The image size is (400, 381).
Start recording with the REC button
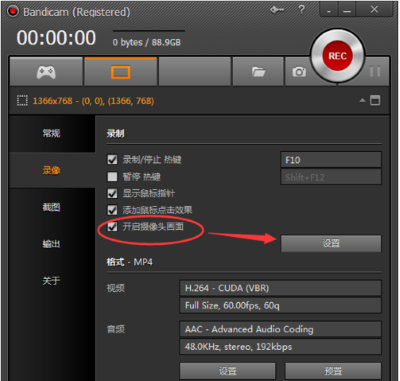[x=338, y=56]
